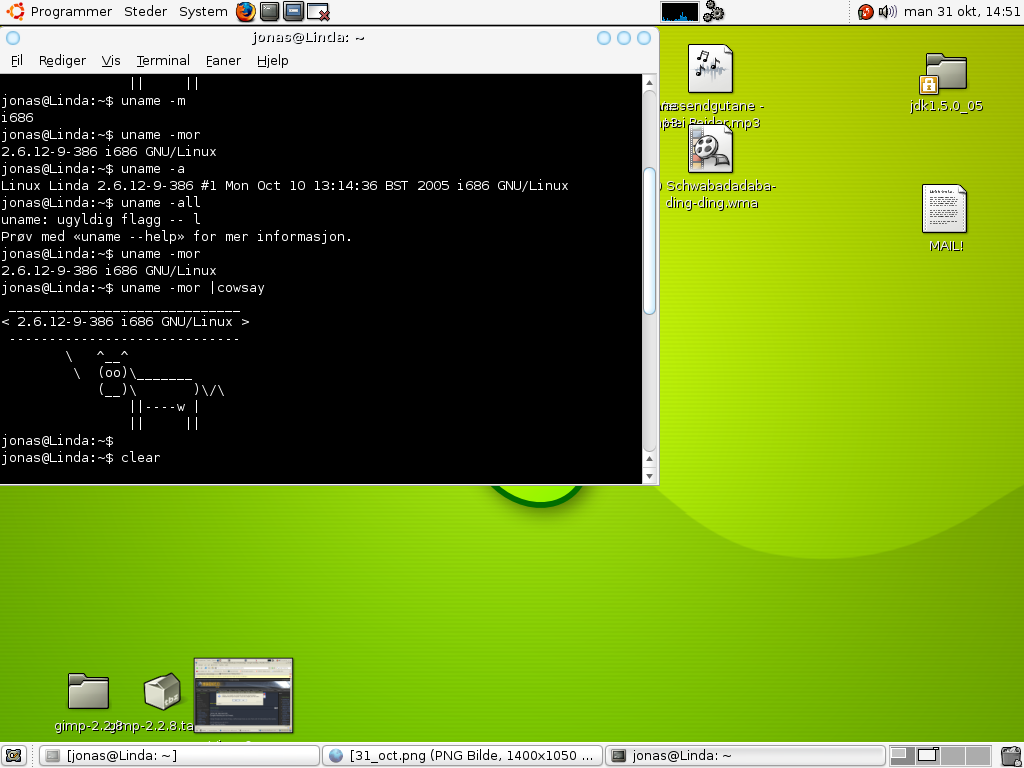
Task: Open the Terminal menu in menu bar
Action: (163, 61)
